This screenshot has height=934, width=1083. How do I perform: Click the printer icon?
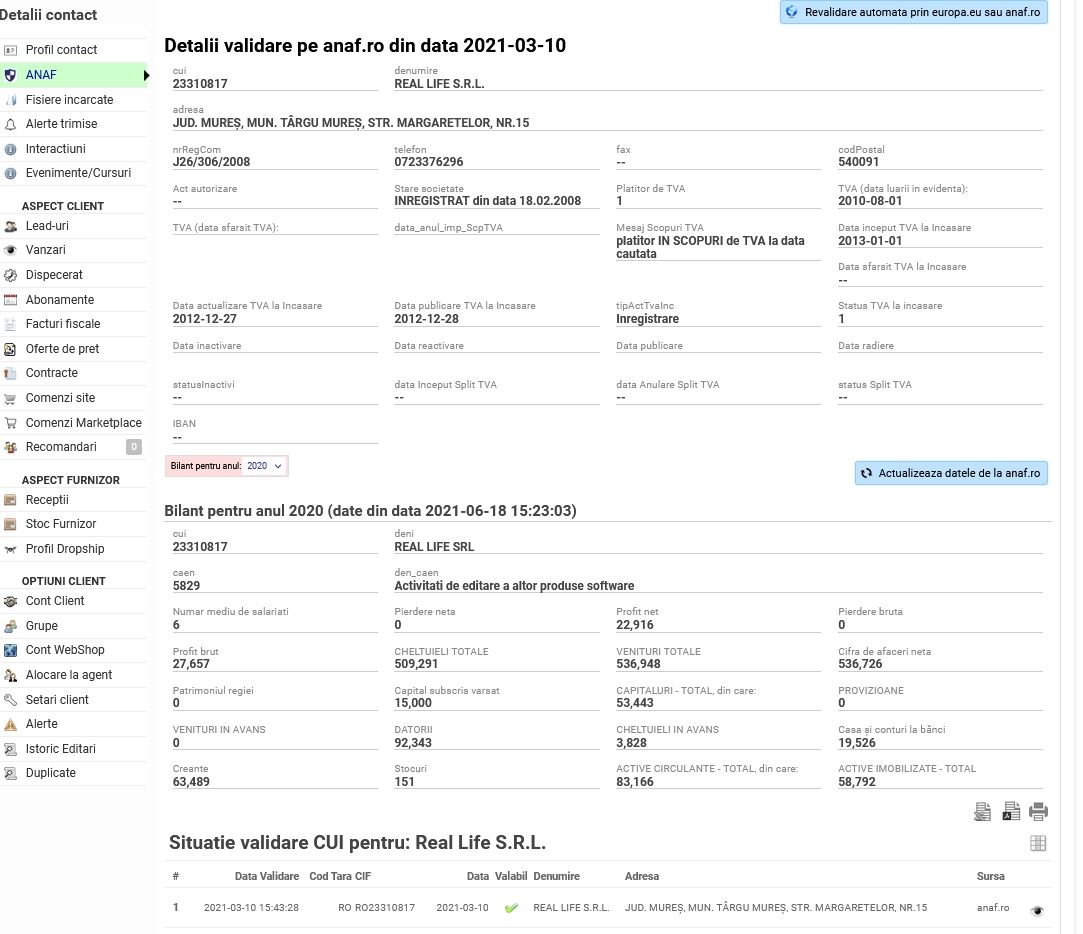[x=1038, y=812]
